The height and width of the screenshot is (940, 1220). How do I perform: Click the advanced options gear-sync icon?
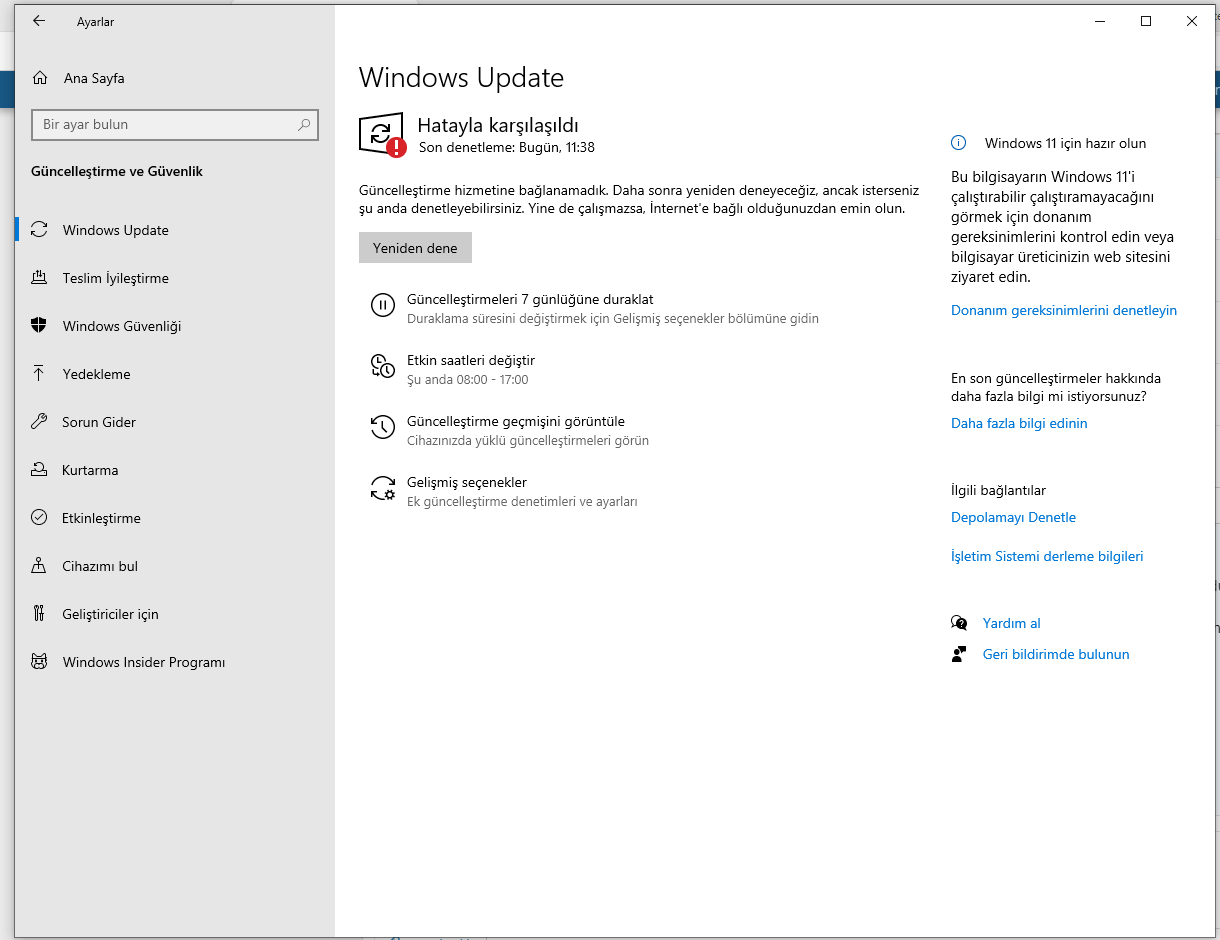383,488
